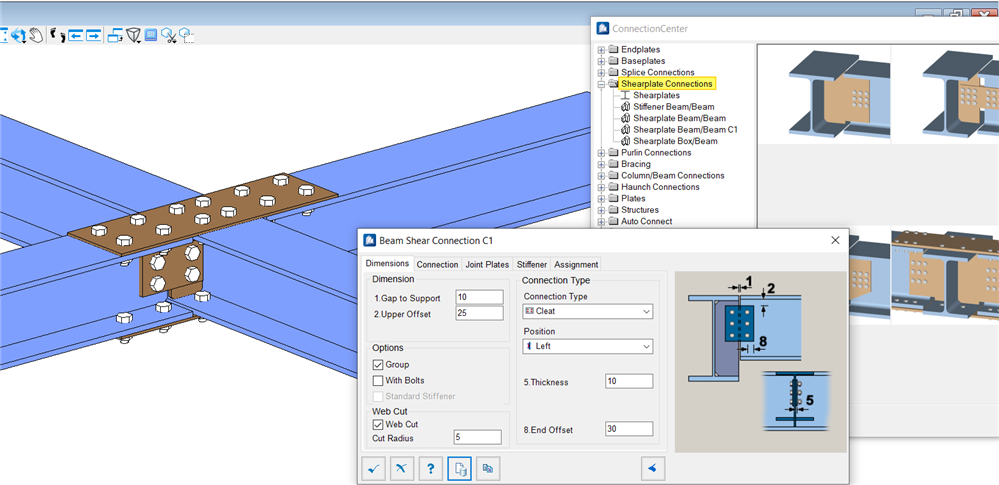Select the pan hand tool
The image size is (999, 485).
coord(36,35)
